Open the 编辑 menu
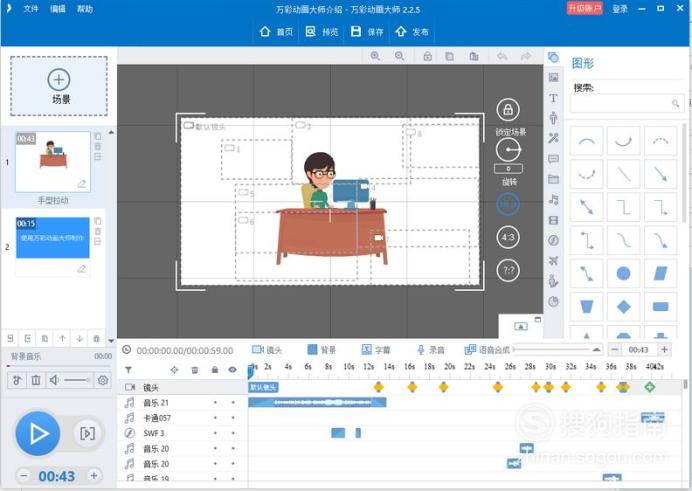 [57, 9]
